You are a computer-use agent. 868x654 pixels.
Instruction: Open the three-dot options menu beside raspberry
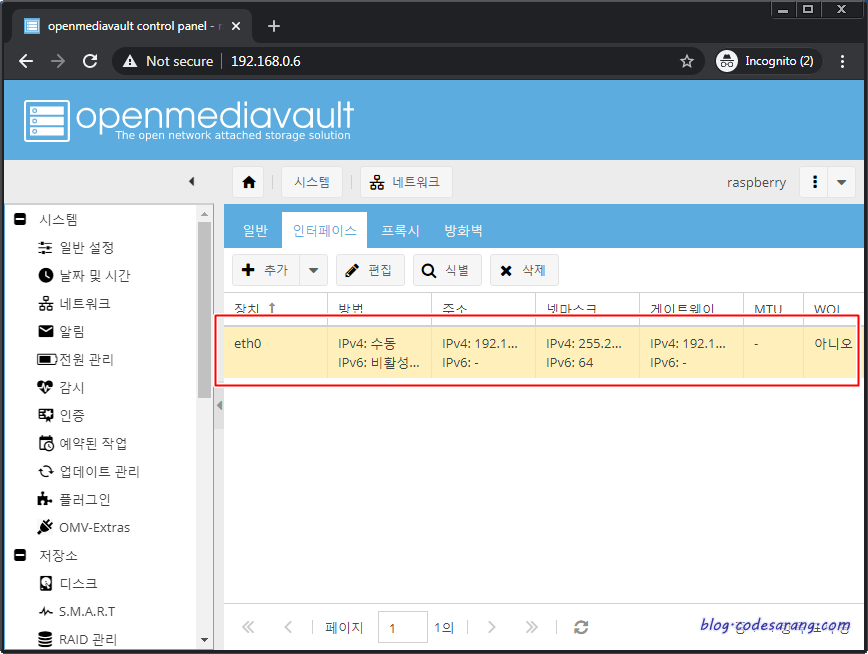click(814, 182)
